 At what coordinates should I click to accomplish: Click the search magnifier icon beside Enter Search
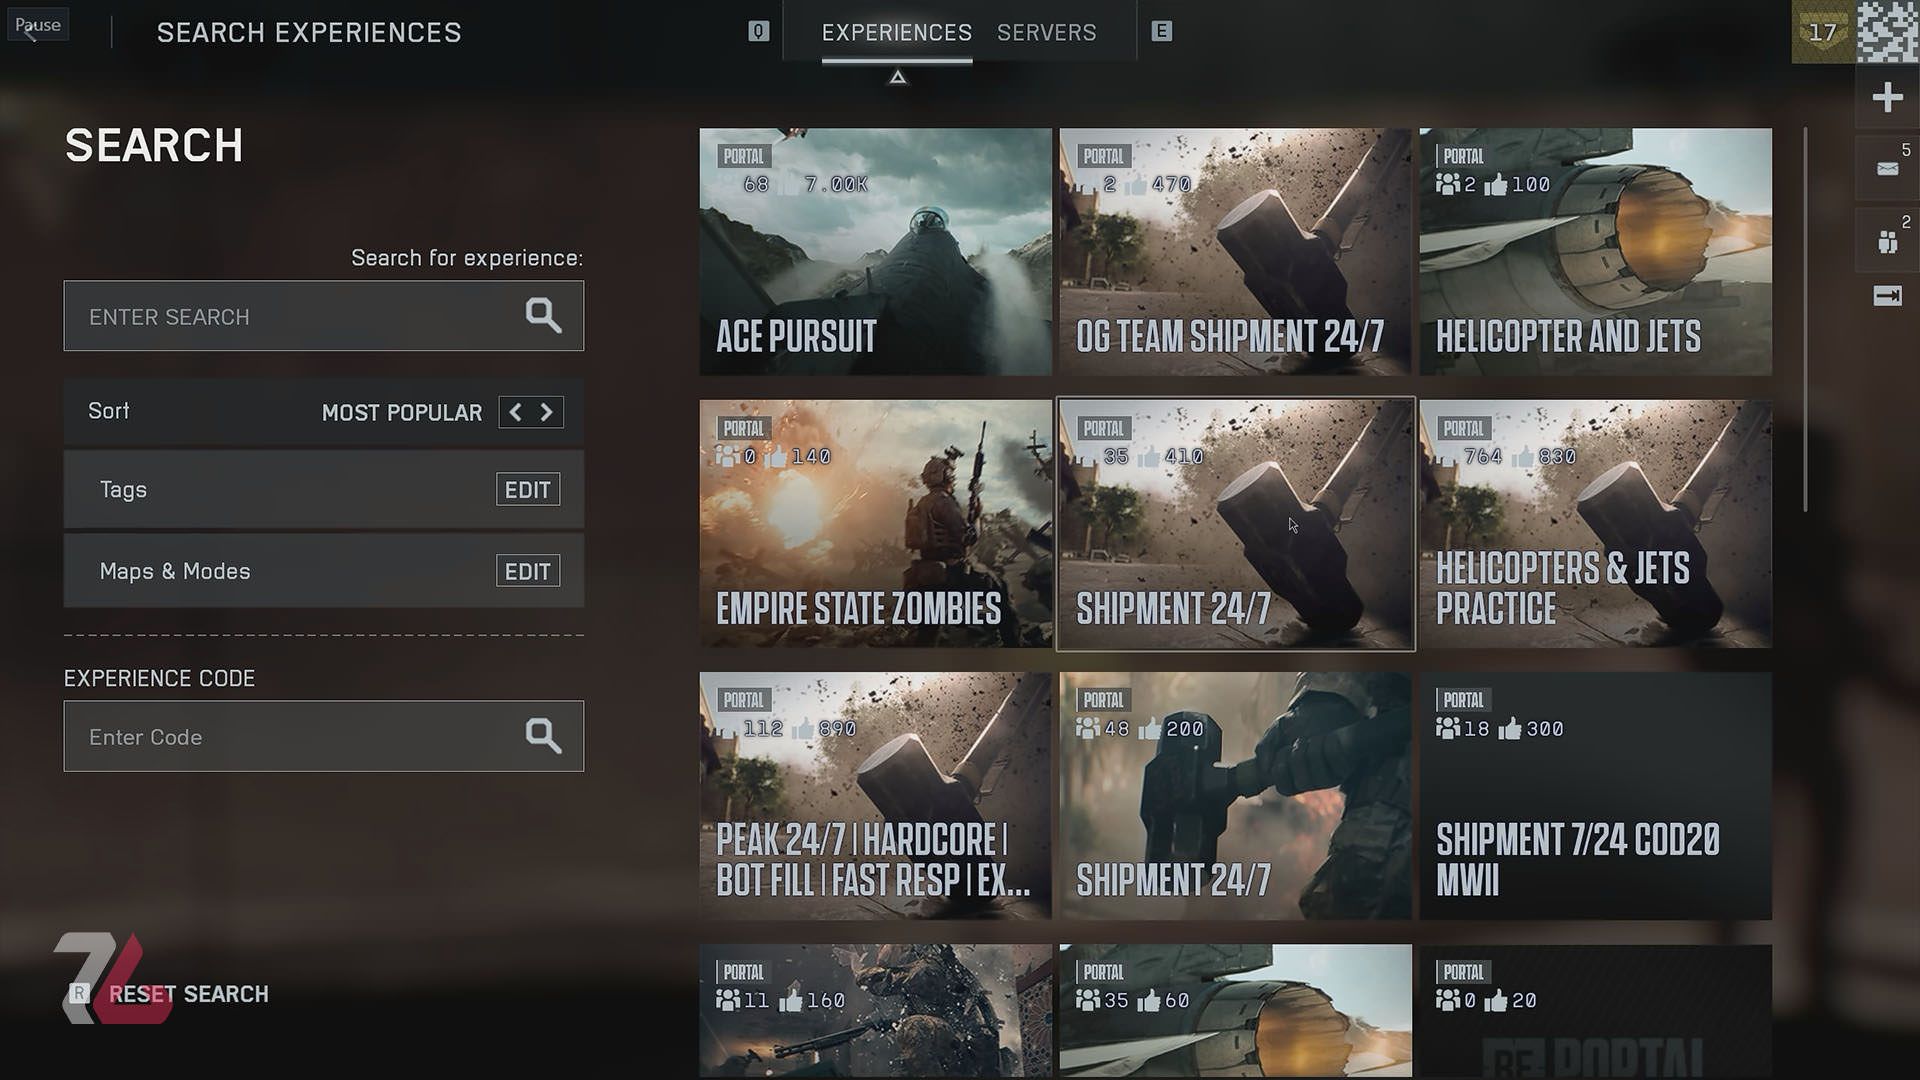543,316
